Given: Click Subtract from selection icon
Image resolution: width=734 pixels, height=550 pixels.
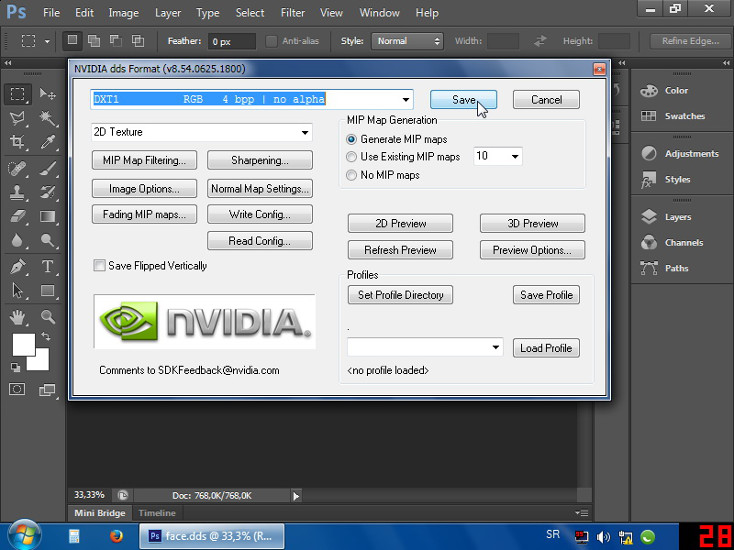Looking at the screenshot, I should click(x=116, y=41).
